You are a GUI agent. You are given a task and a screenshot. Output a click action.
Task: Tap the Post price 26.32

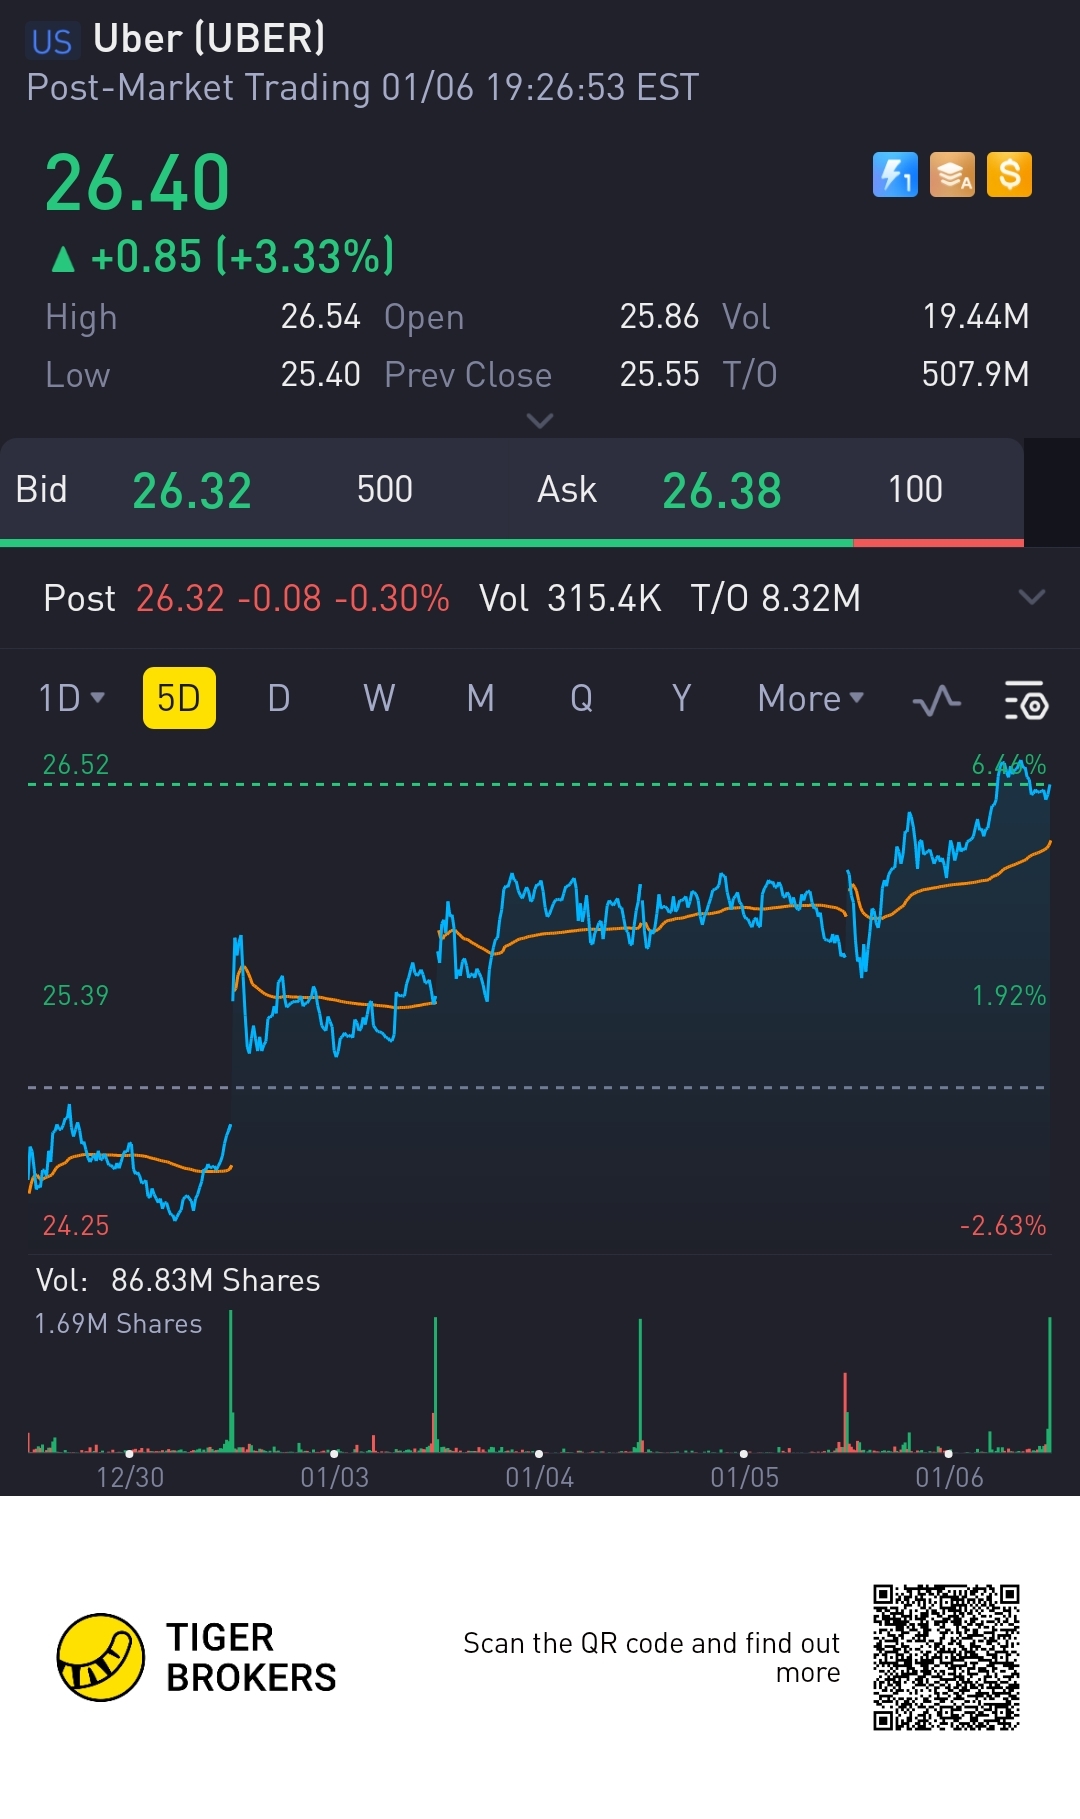click(180, 599)
